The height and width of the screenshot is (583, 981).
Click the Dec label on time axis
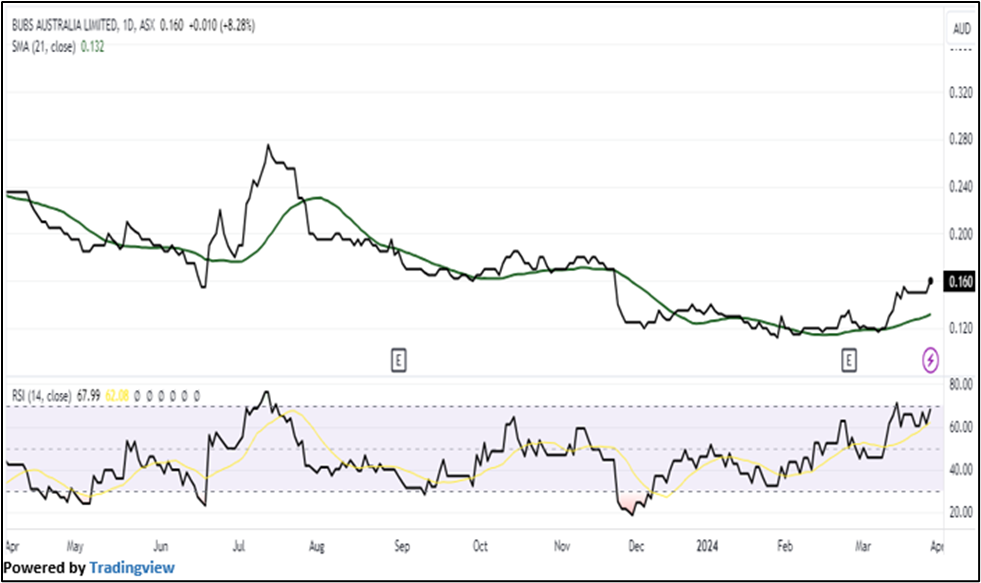[636, 546]
